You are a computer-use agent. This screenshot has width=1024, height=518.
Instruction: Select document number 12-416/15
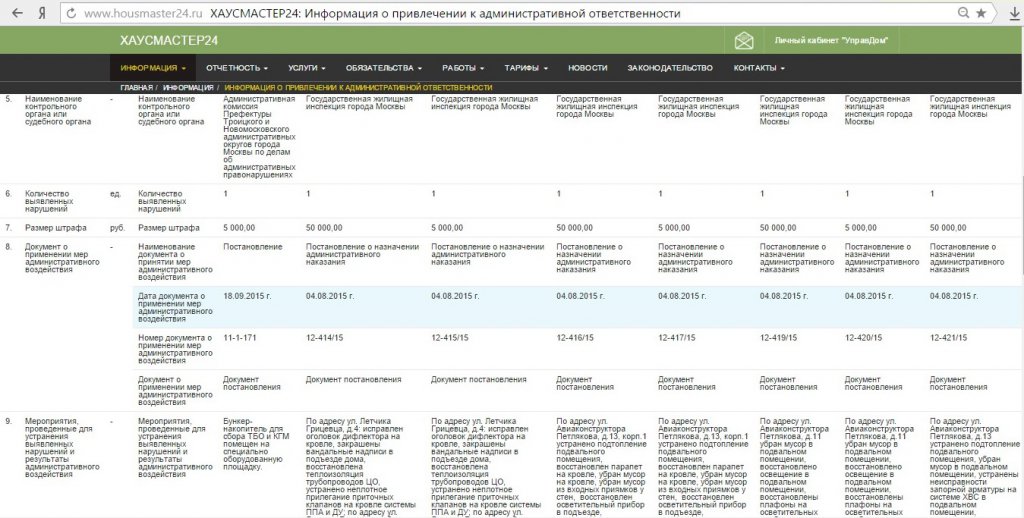(575, 338)
